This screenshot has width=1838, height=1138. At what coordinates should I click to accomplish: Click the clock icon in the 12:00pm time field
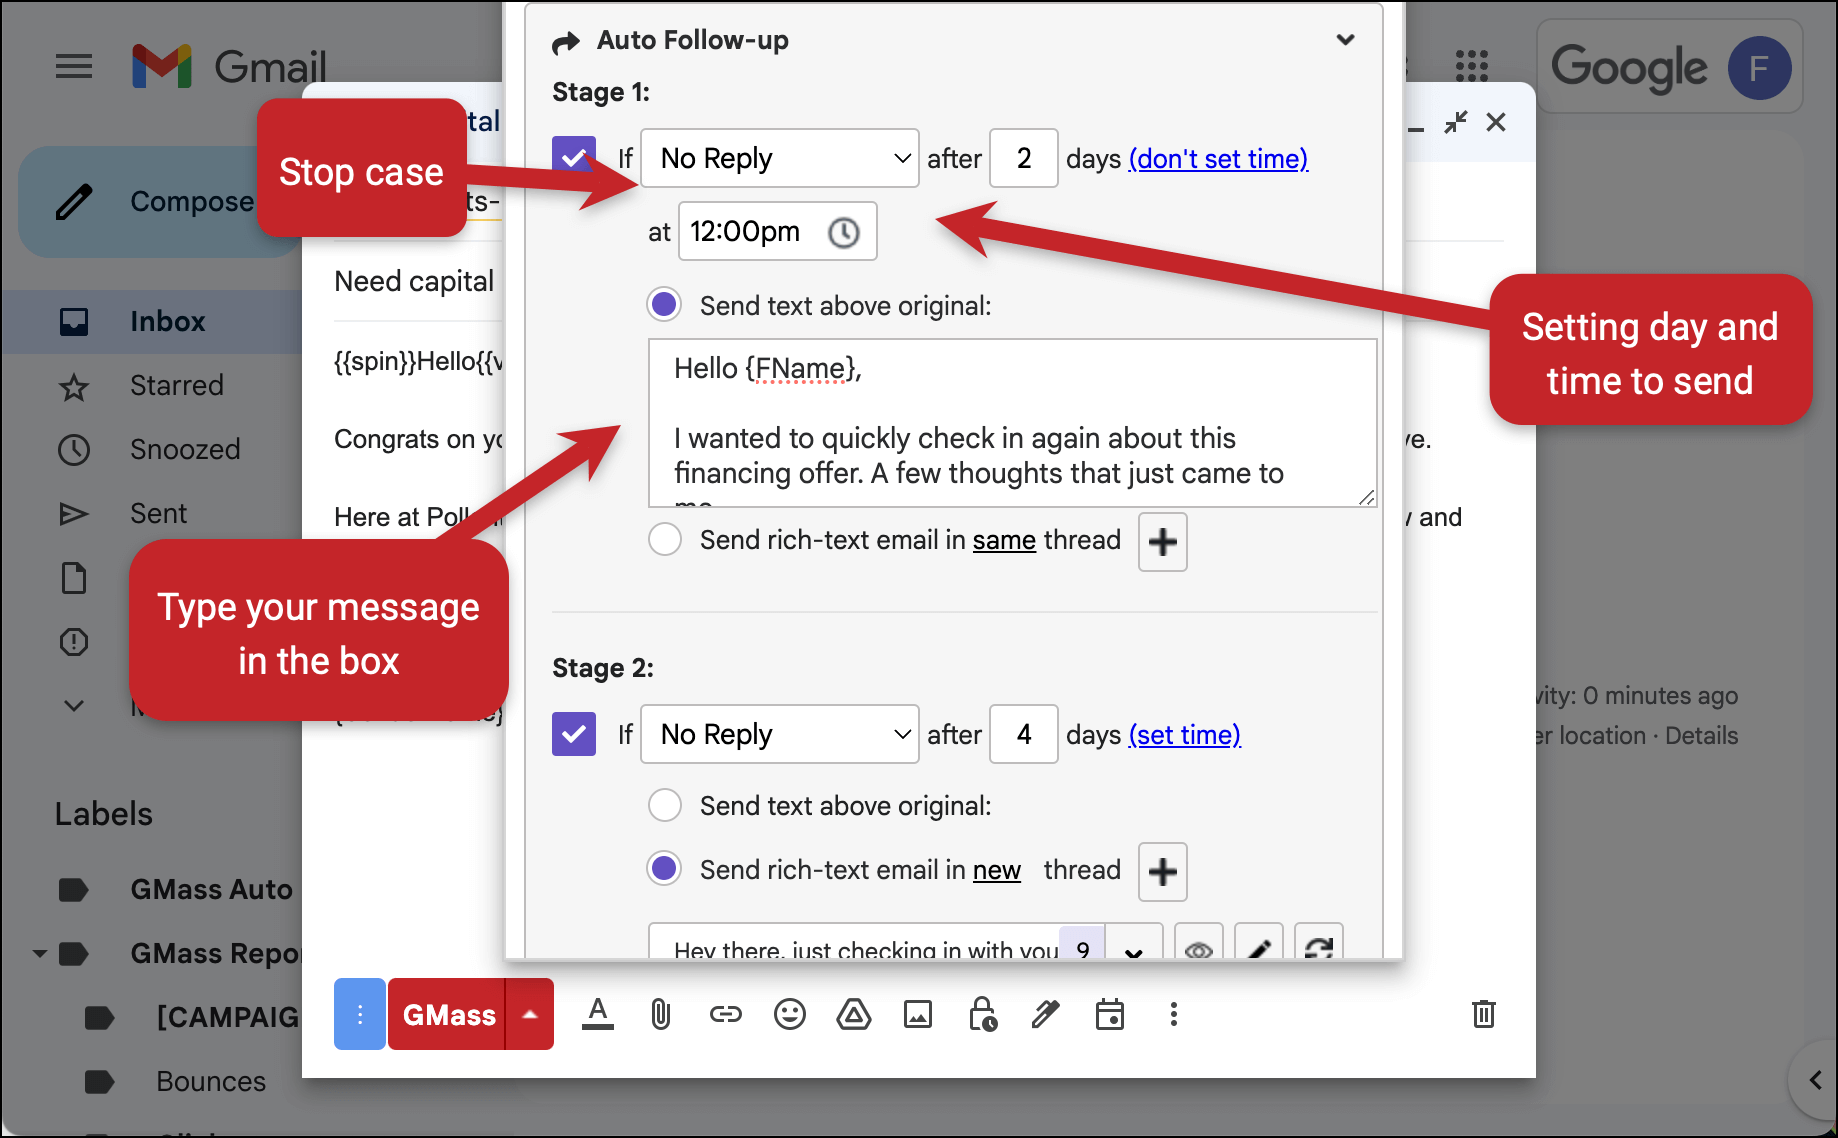(x=844, y=233)
